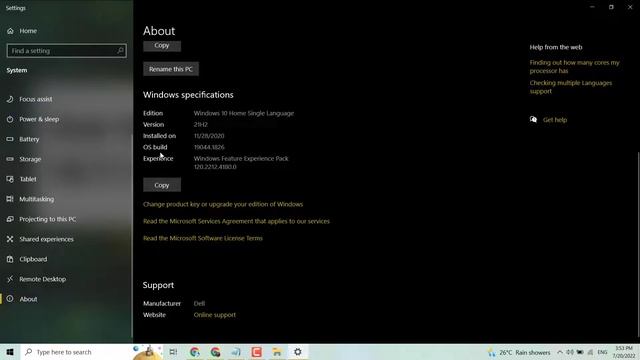This screenshot has width=640, height=360.
Task: Click the Manufacturer value Dell
Action: pos(199,303)
